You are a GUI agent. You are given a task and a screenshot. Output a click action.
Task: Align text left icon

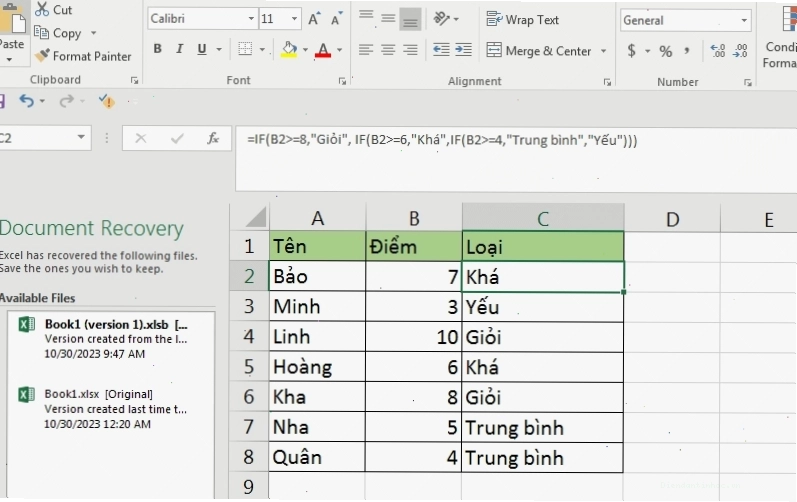pos(366,49)
